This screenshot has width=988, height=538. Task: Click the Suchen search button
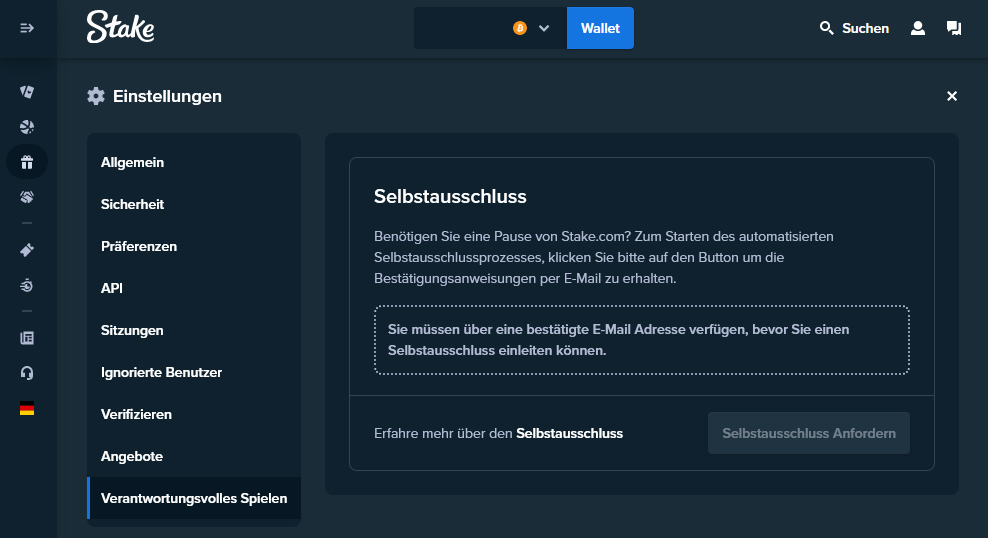(854, 28)
